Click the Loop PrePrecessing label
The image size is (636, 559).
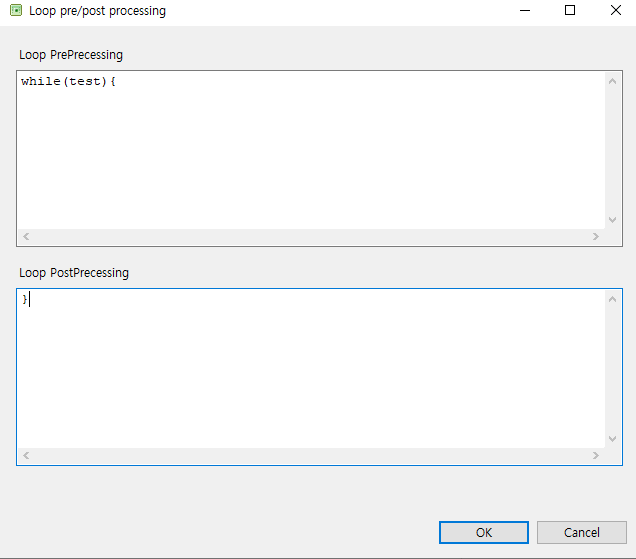click(x=71, y=54)
